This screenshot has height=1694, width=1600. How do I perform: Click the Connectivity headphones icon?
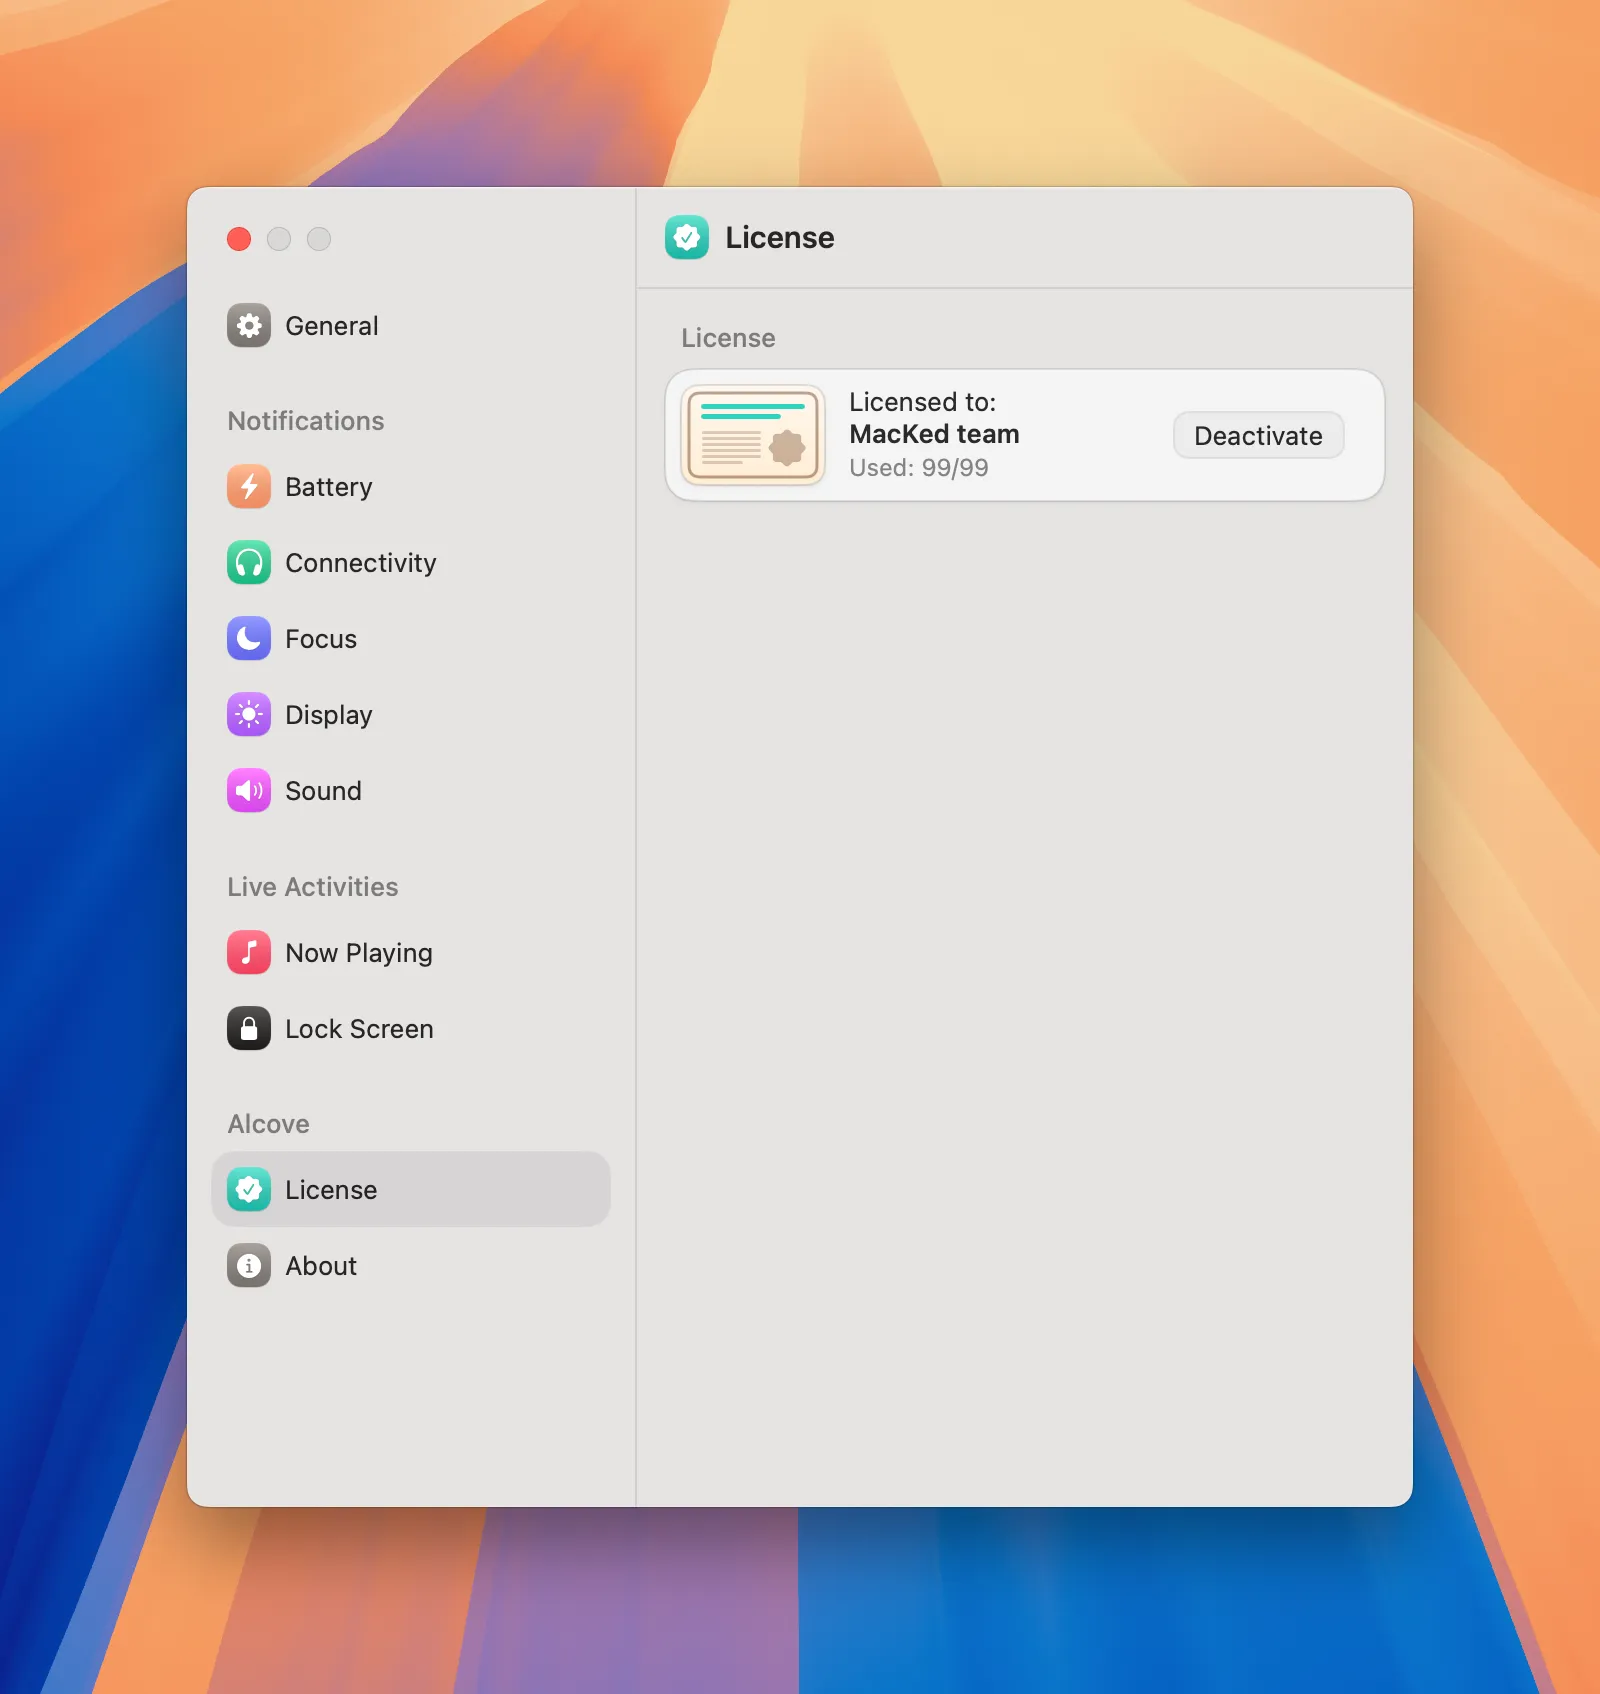pos(249,563)
